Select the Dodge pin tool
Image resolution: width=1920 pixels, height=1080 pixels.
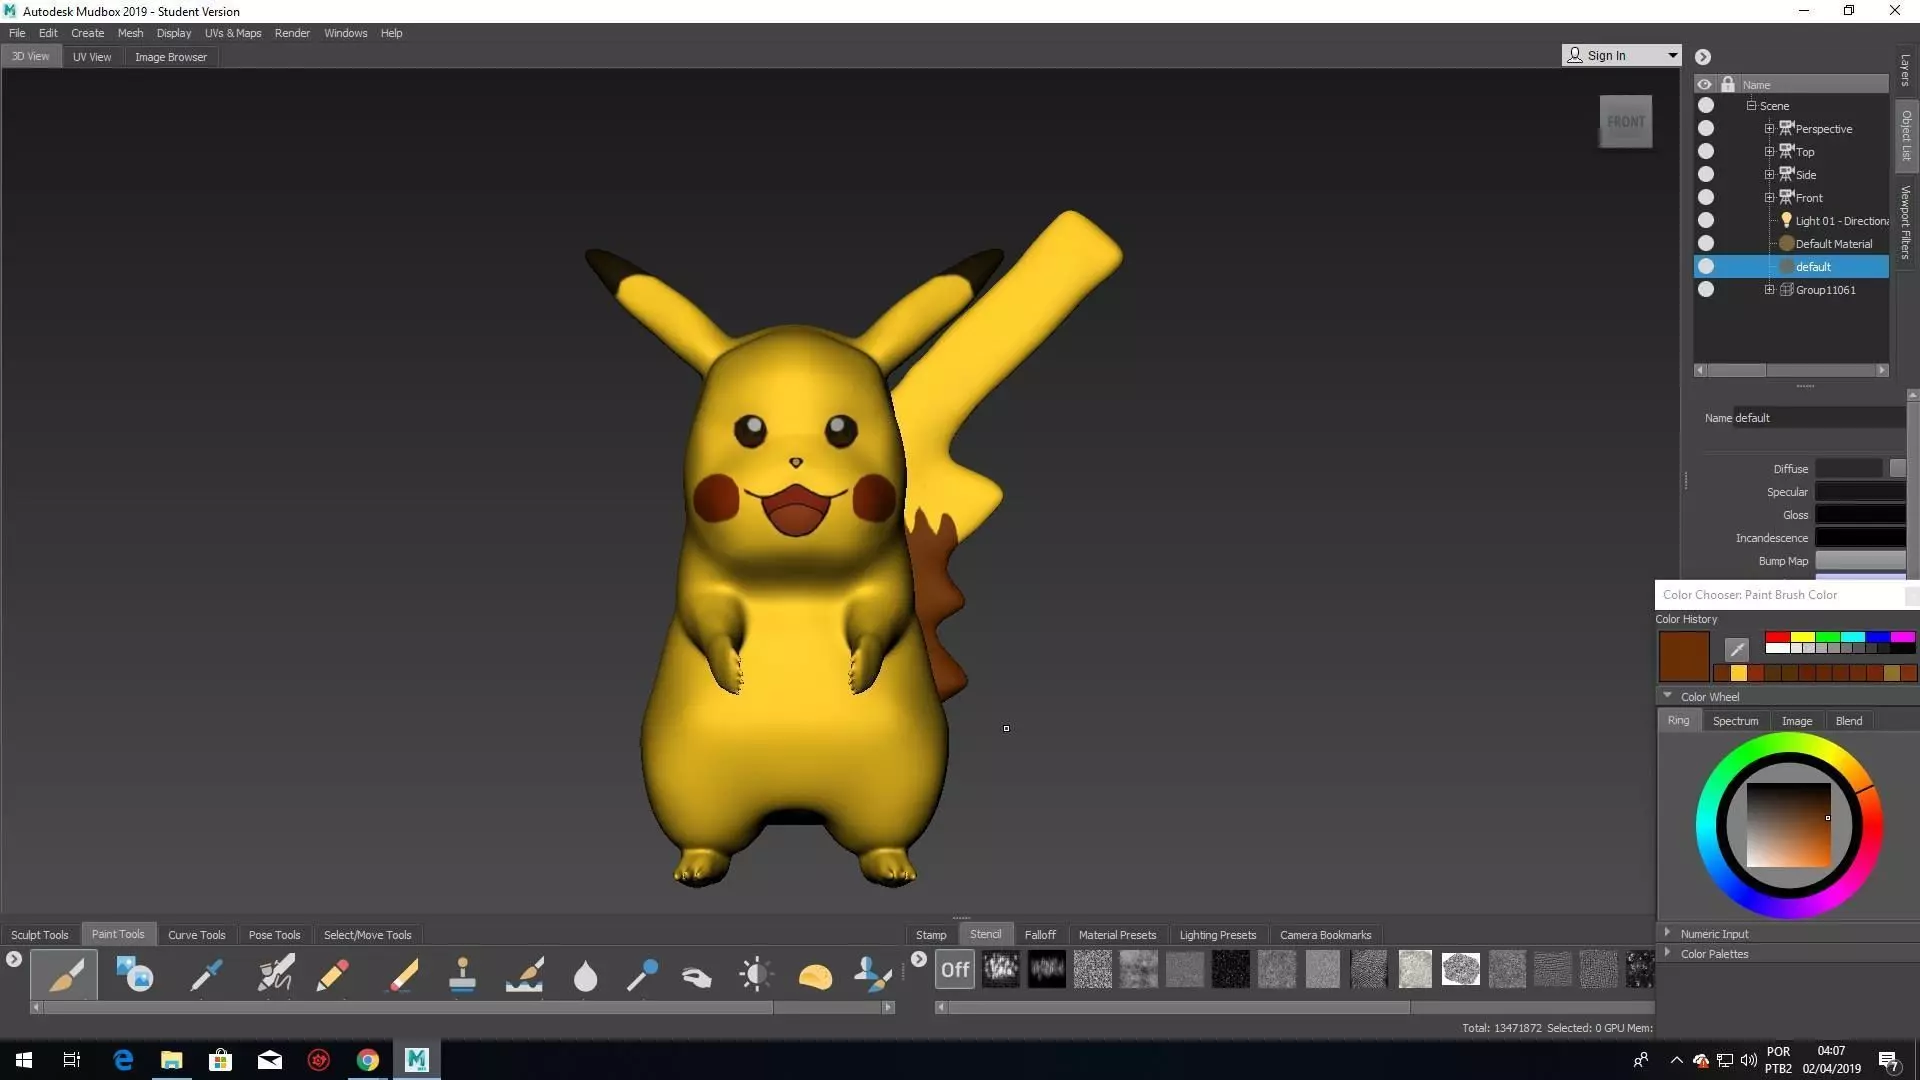(x=642, y=973)
